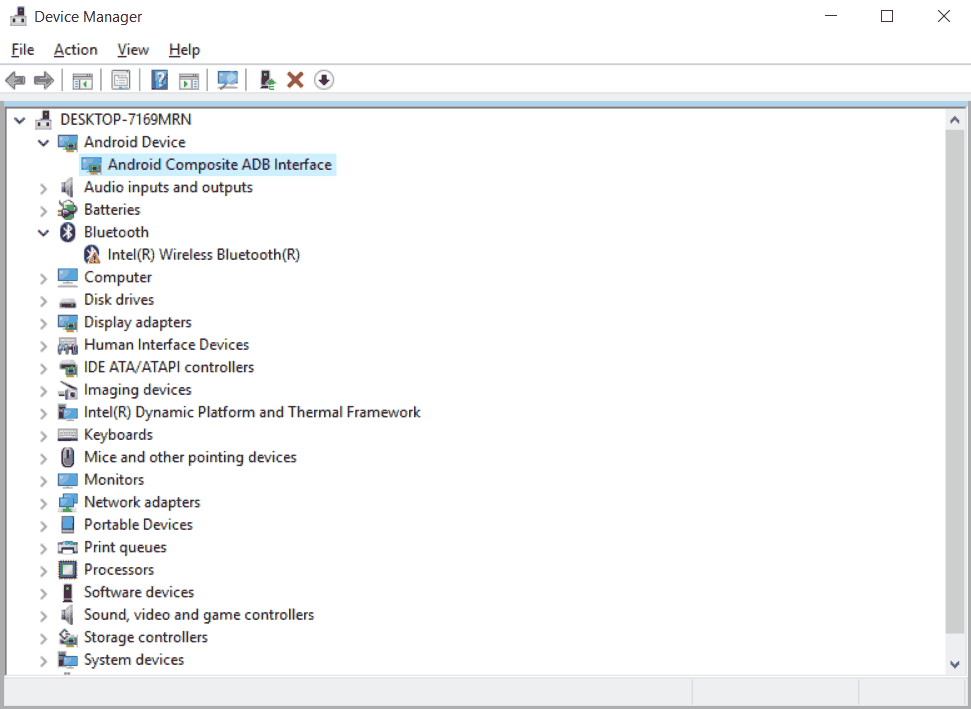The width and height of the screenshot is (971, 709).
Task: Click the blue Help question mark icon
Action: tap(160, 80)
